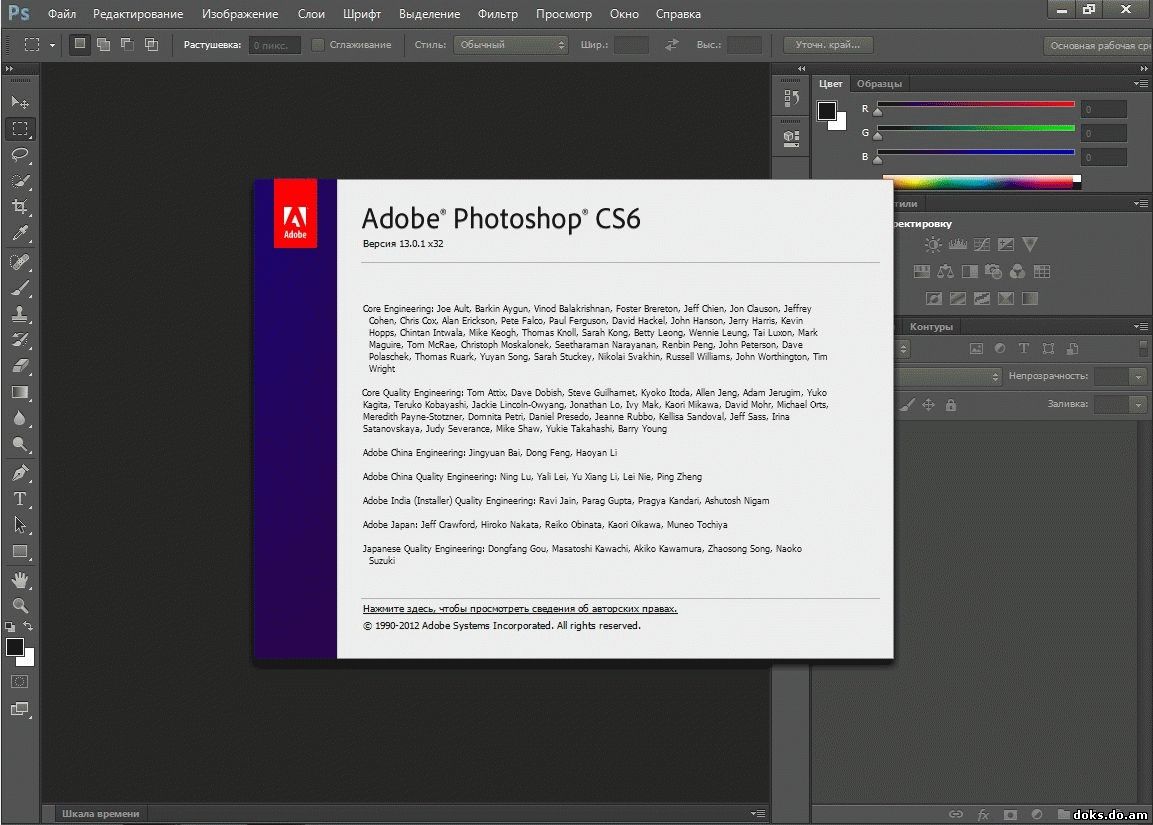Open the 3D panel icon

(791, 138)
